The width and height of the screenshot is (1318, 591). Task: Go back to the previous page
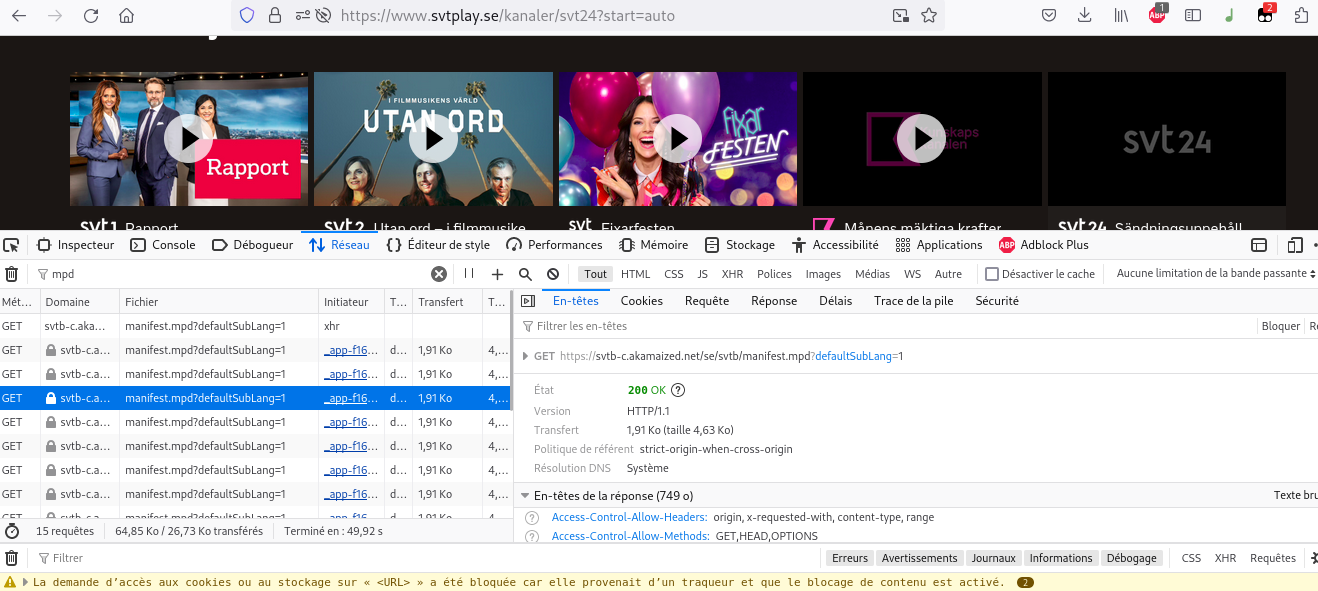[x=19, y=16]
